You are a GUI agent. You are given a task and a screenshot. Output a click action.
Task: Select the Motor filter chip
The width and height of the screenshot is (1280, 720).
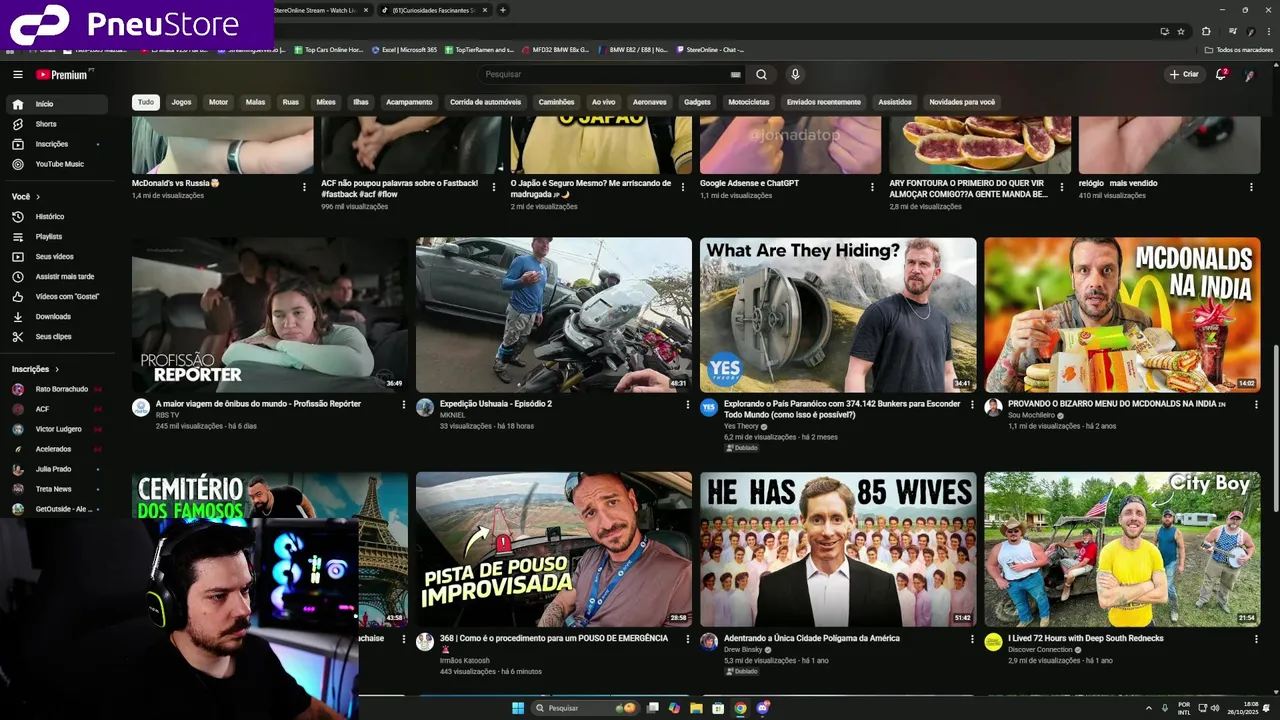point(218,102)
